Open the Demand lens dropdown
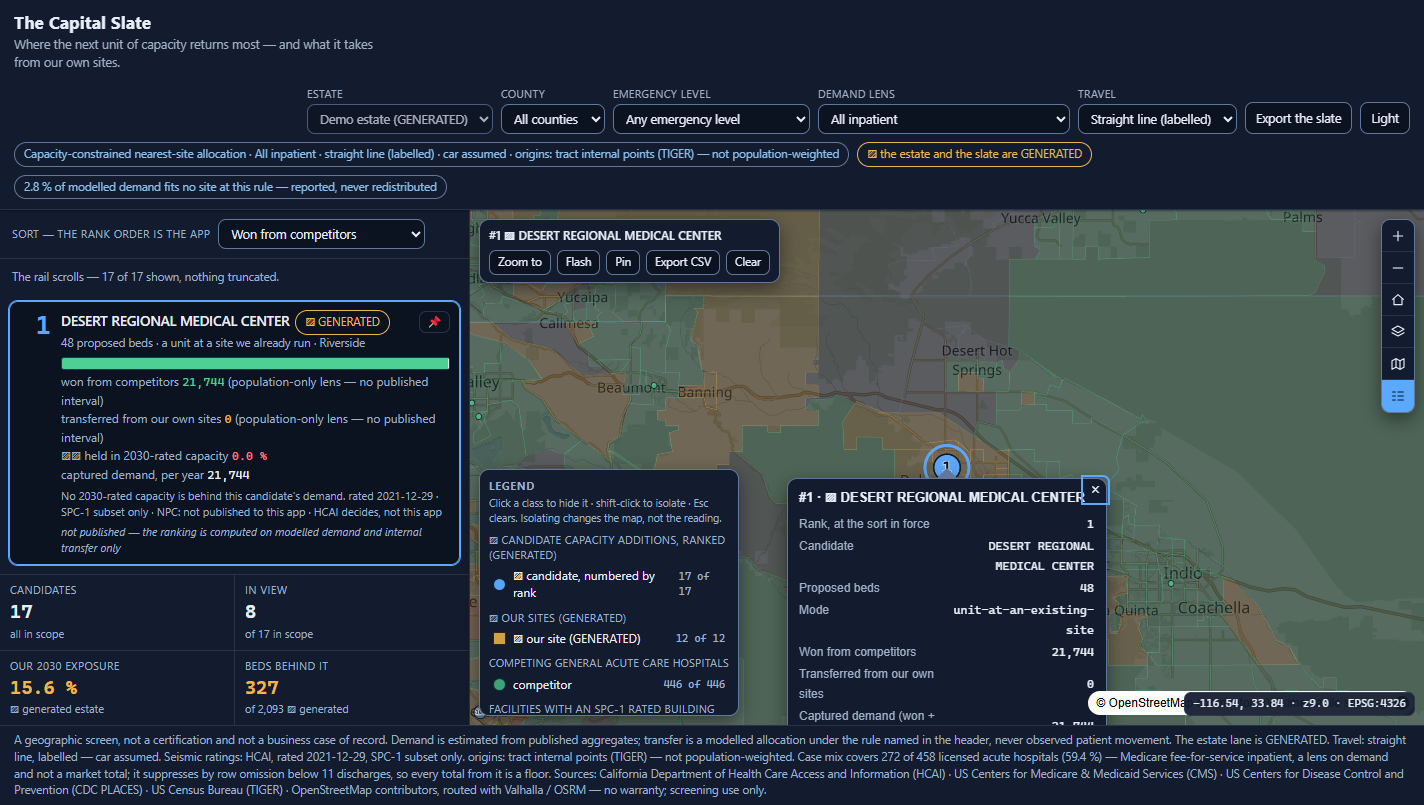This screenshot has width=1424, height=805. (x=944, y=119)
